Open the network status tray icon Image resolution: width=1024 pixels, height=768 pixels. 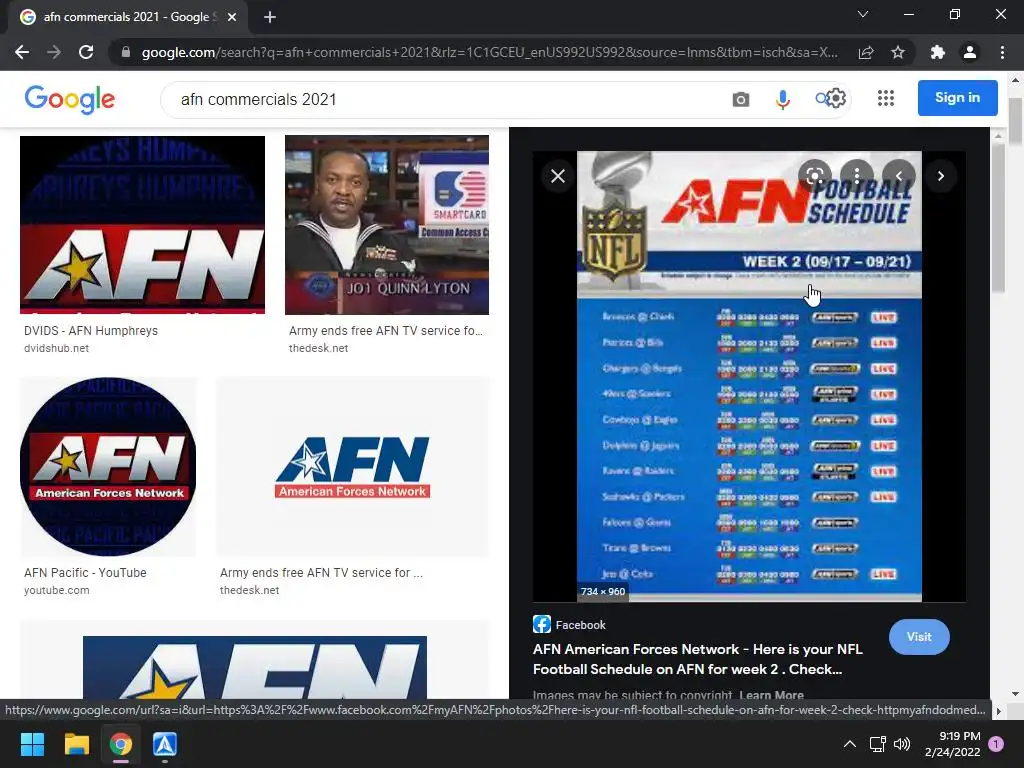coord(878,744)
